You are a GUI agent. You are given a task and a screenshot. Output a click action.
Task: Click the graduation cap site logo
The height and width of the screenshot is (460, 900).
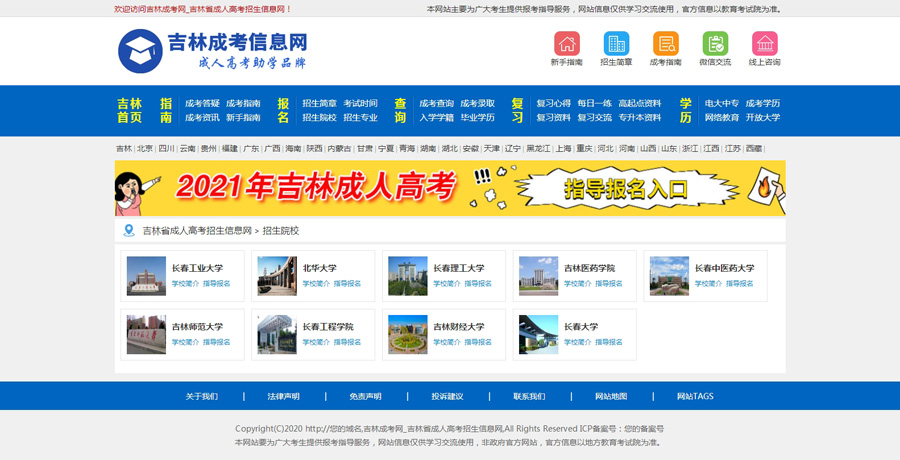click(x=140, y=51)
